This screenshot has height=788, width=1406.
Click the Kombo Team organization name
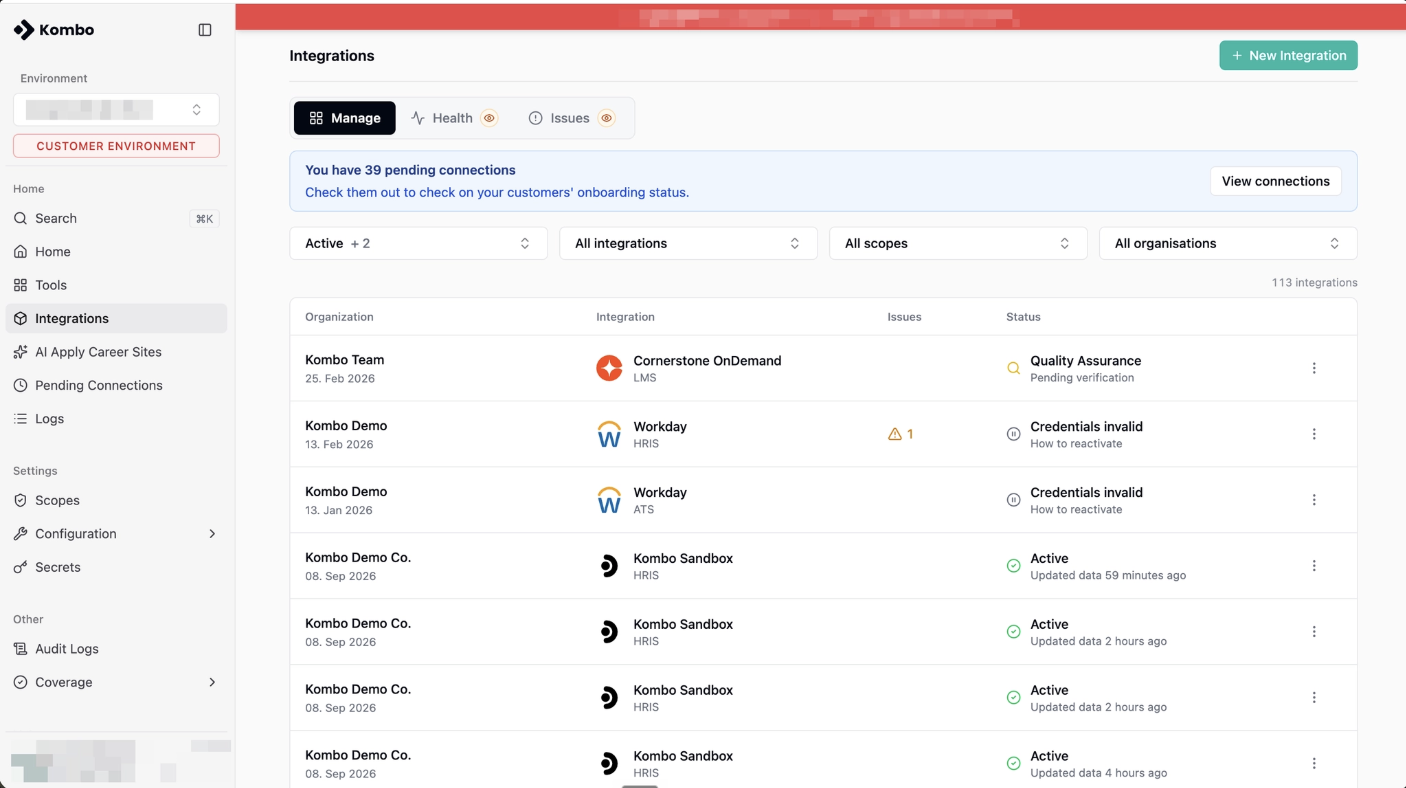point(345,360)
